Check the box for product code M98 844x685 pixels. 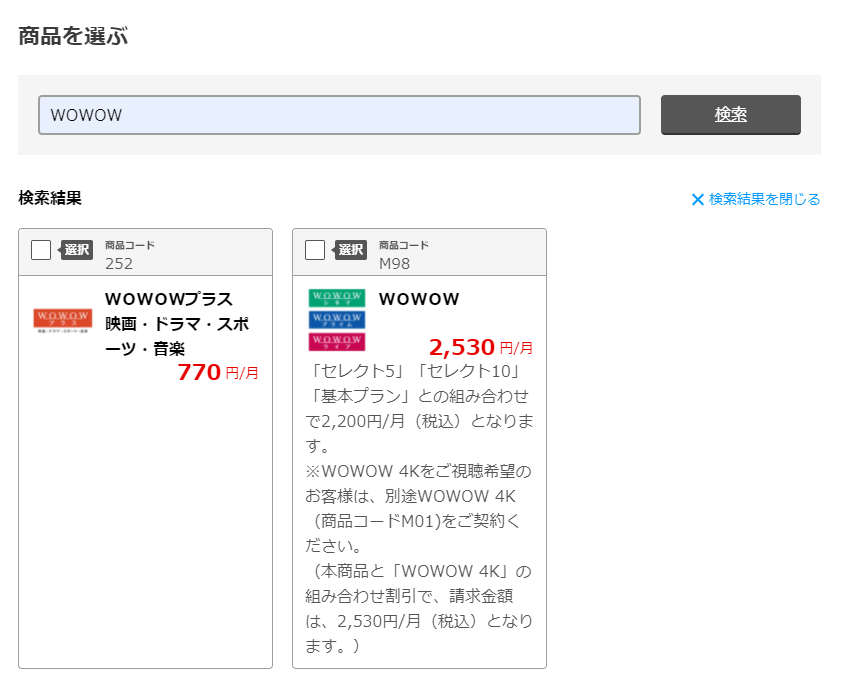click(x=315, y=250)
